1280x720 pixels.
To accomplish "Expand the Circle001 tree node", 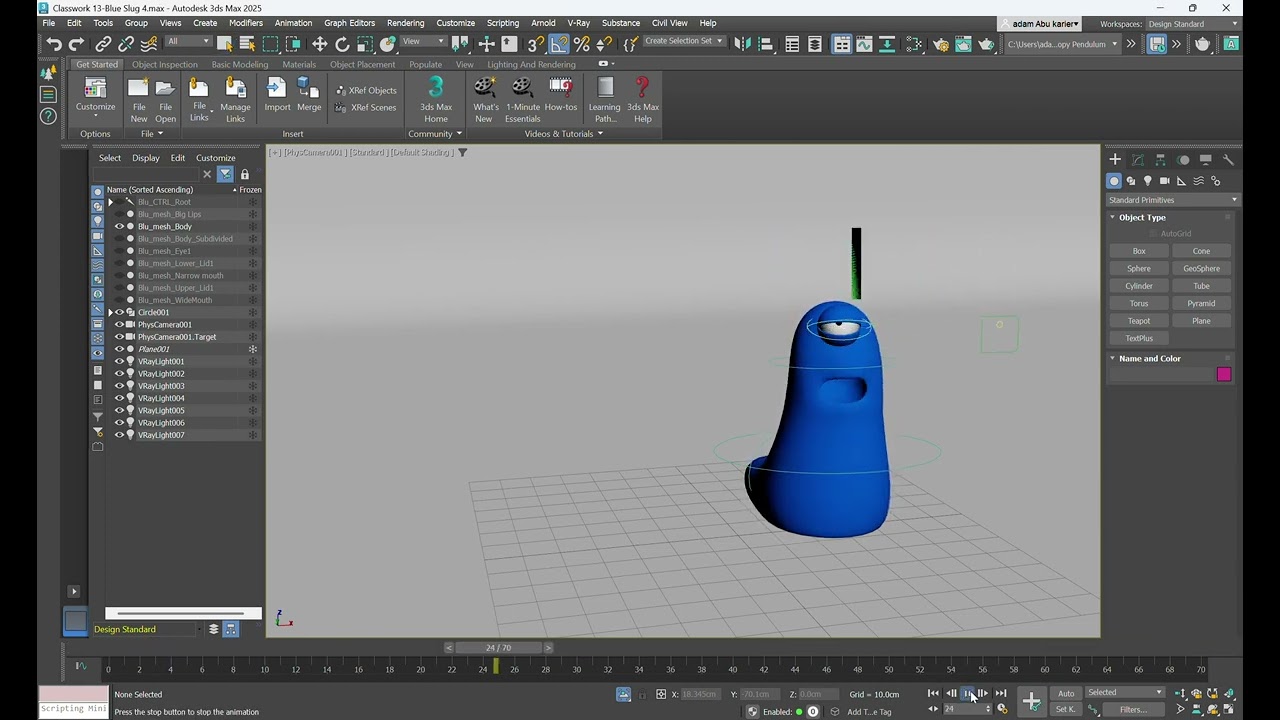I will click(111, 313).
